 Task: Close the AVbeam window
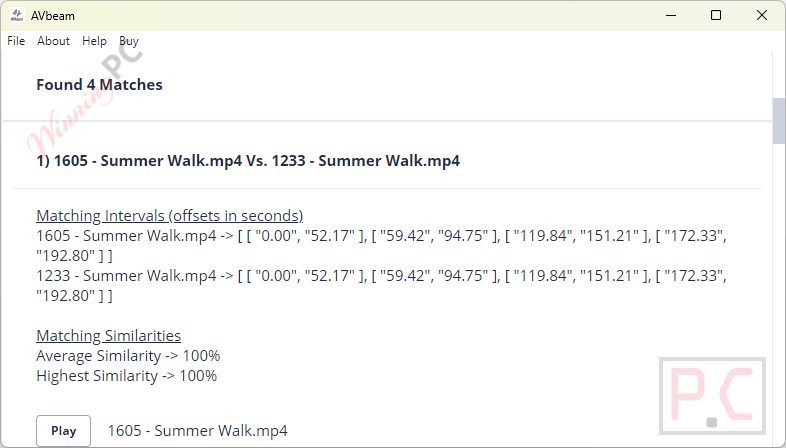[x=761, y=16]
